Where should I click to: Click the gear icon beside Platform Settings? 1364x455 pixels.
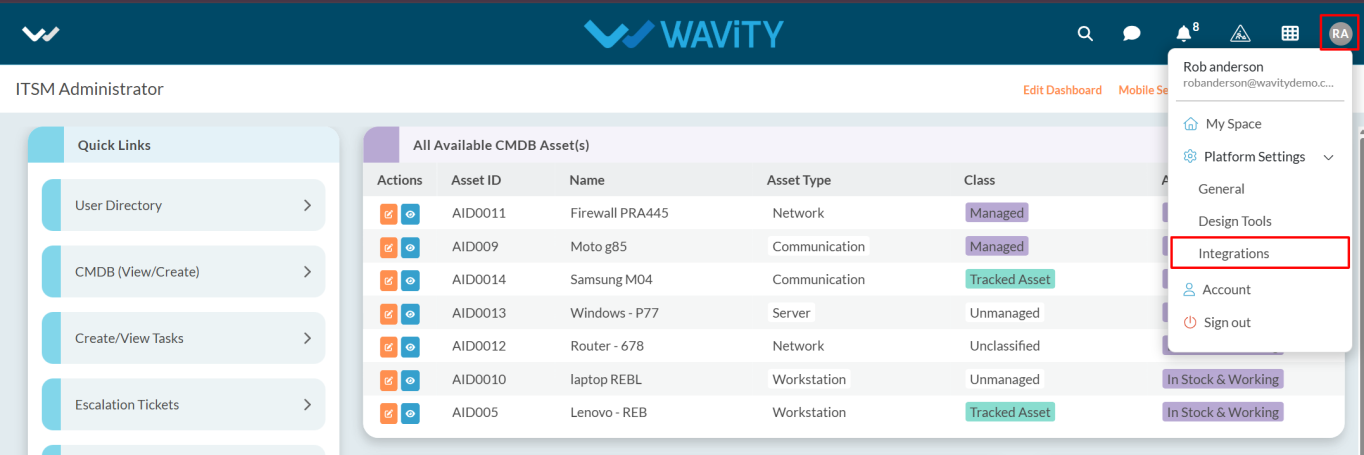1190,157
